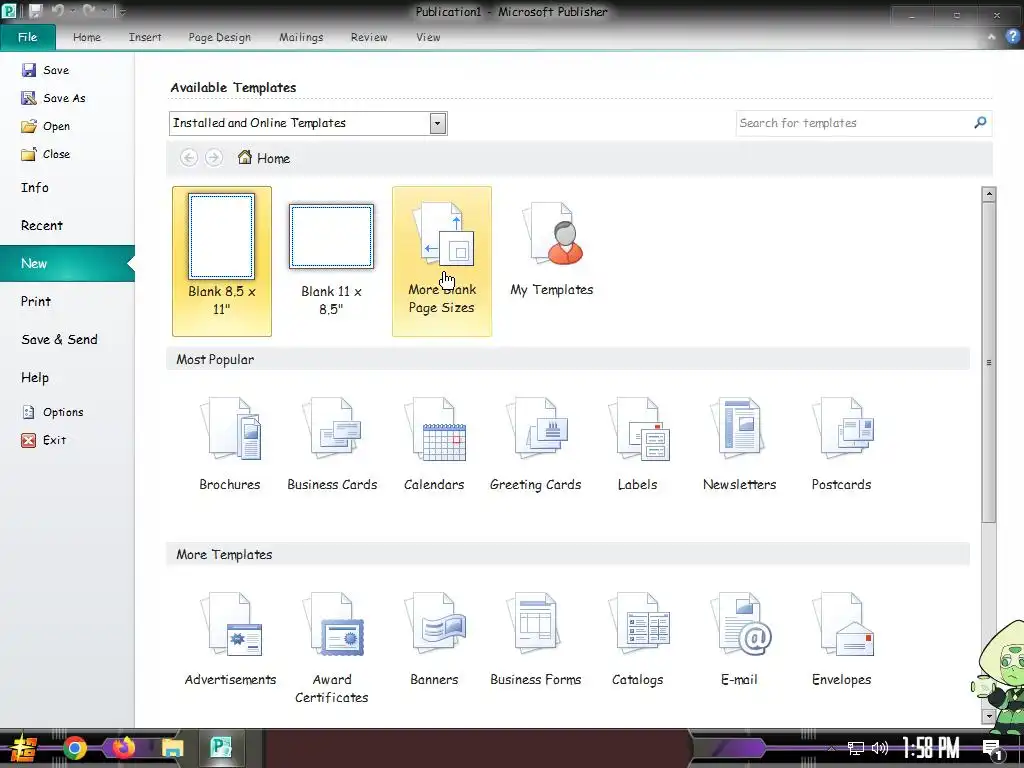Switch to the Review tab
The height and width of the screenshot is (768, 1024).
point(369,37)
